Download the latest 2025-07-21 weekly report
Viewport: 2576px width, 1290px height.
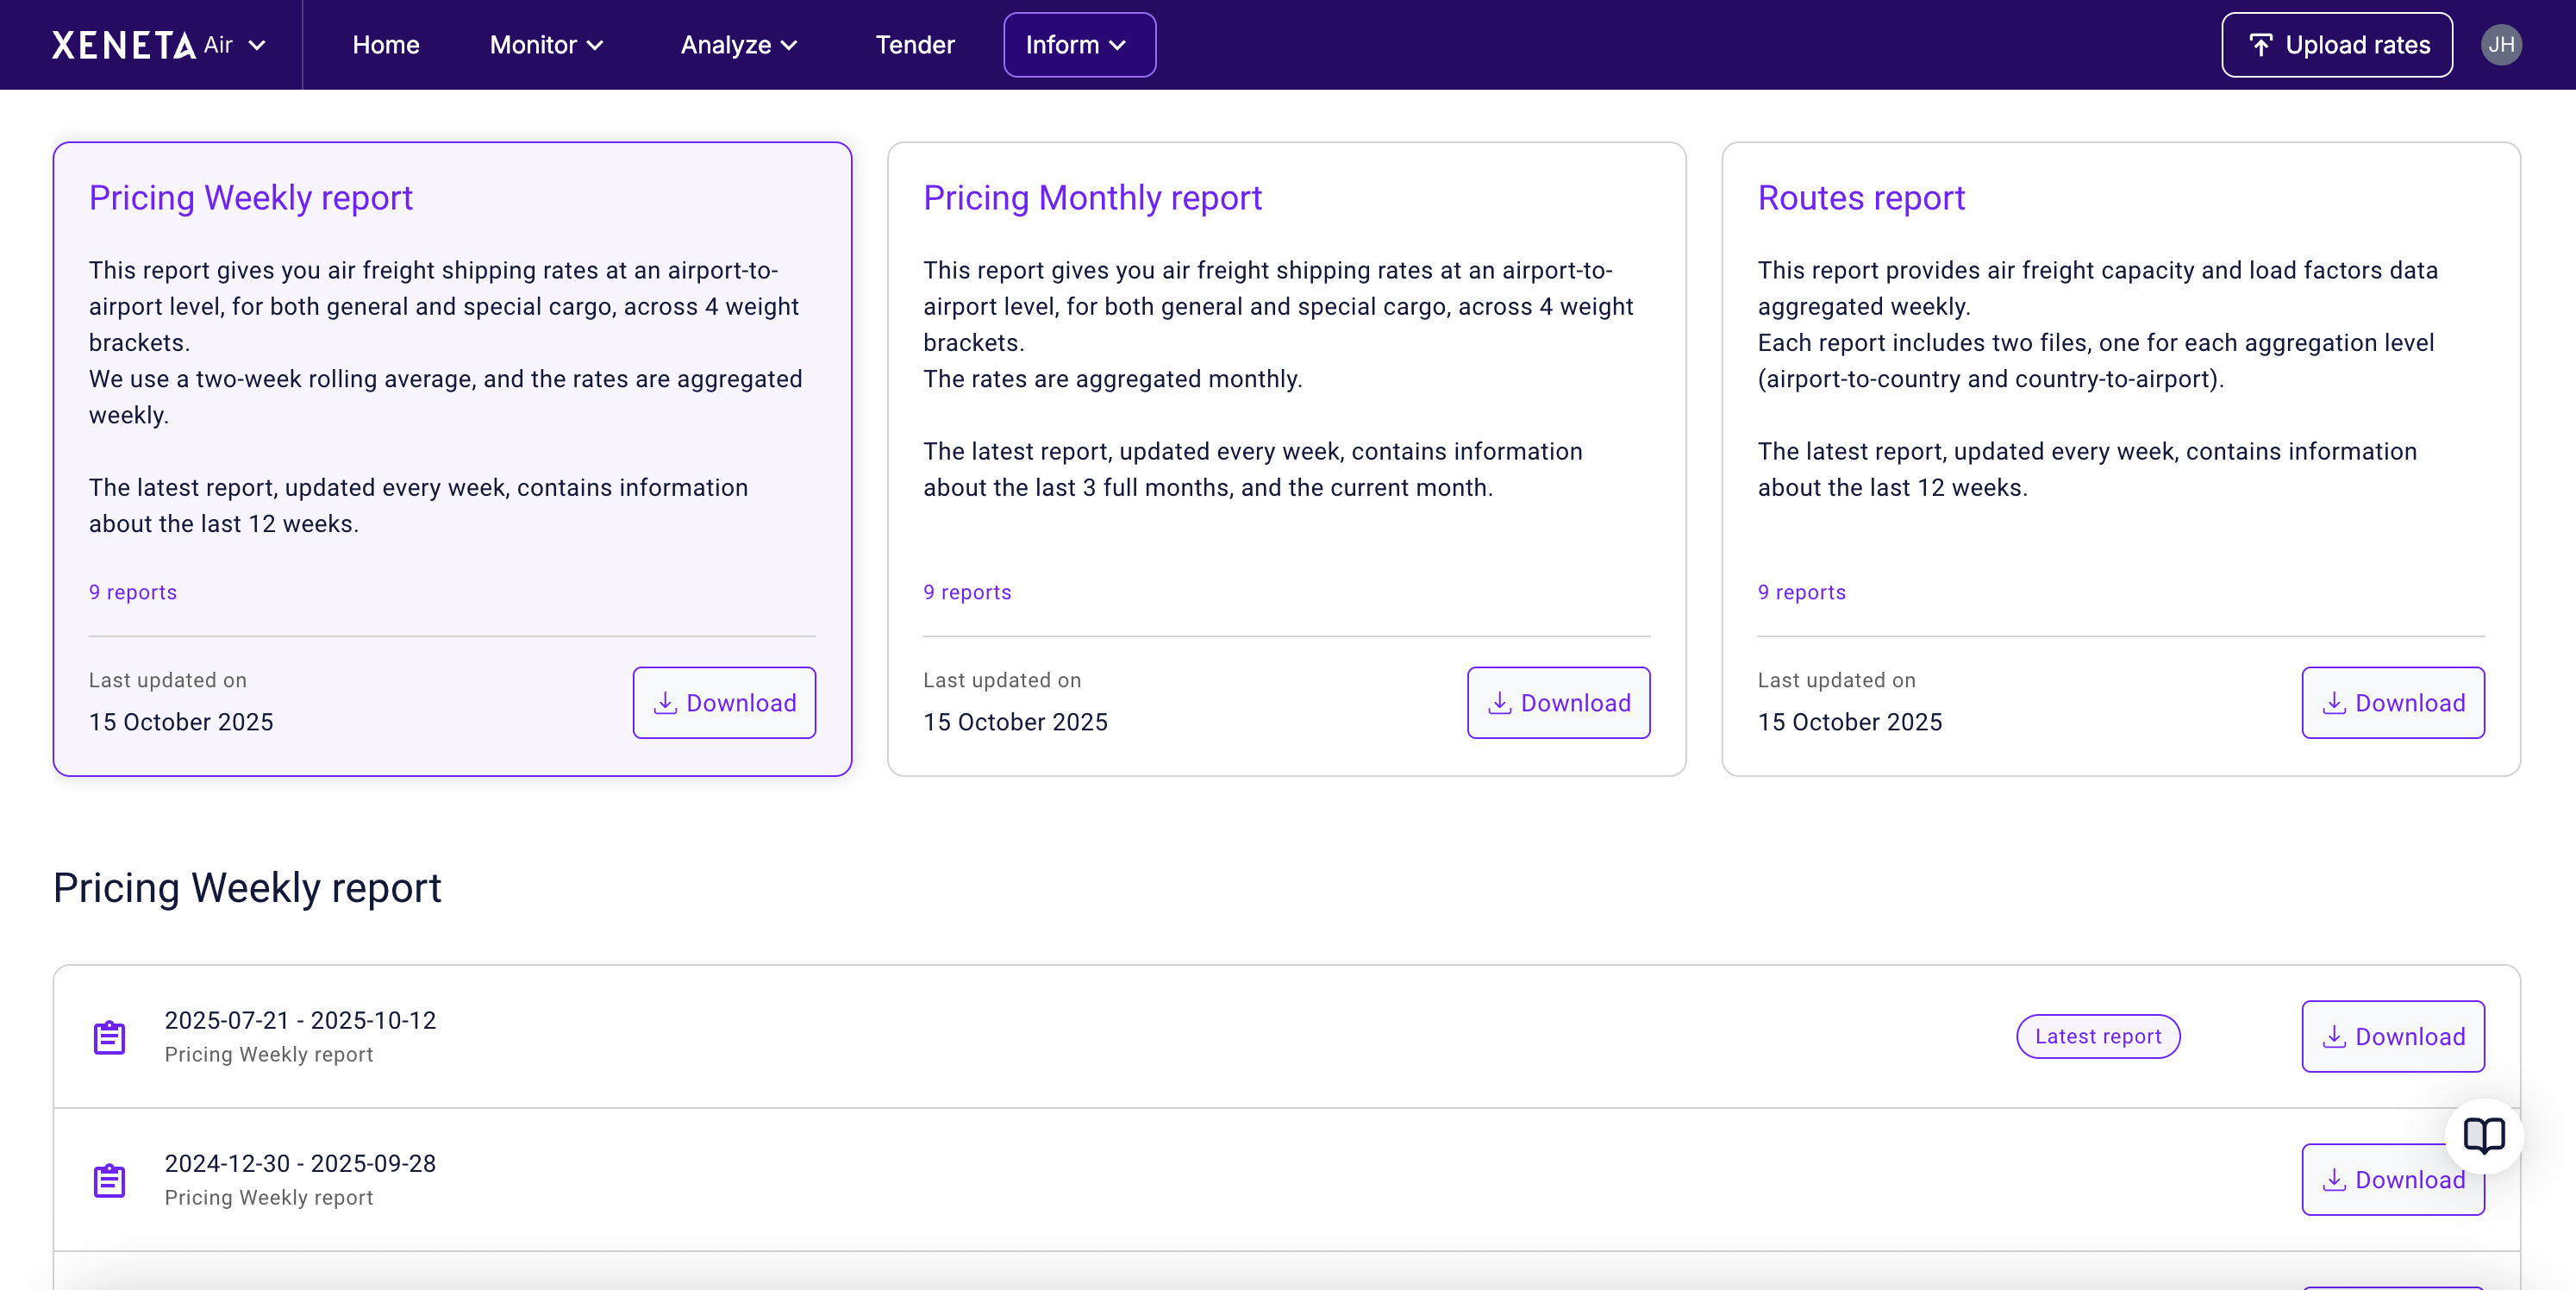(2392, 1036)
